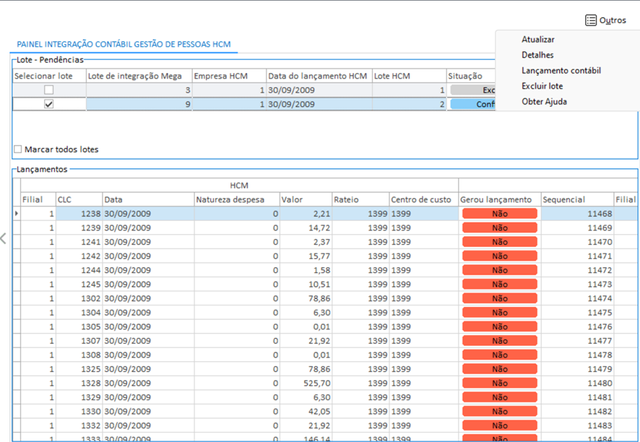Screen dimensions: 640x442
Task: Click the red Não badge for sequencial 11468
Action: 499,214
